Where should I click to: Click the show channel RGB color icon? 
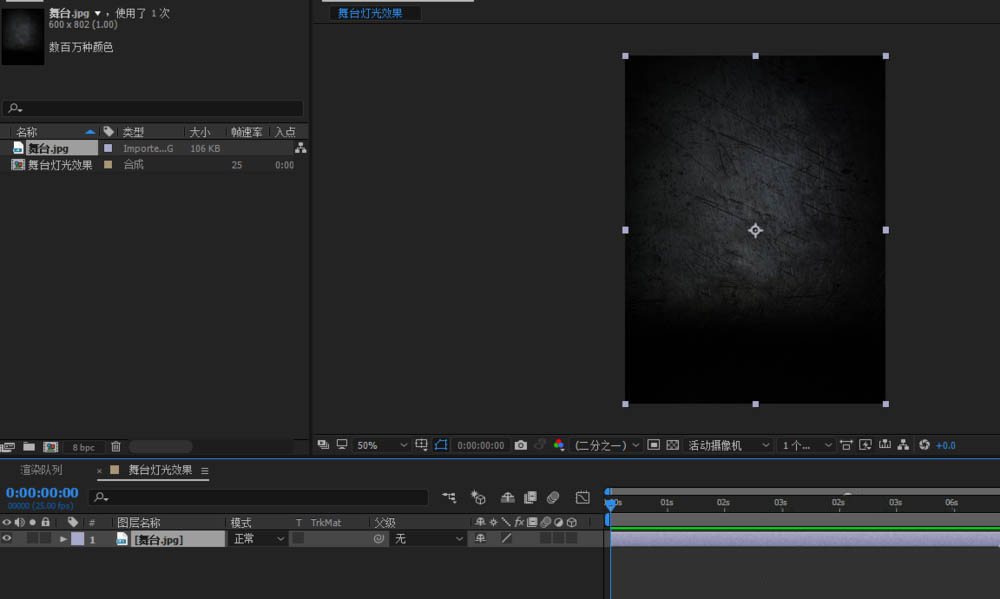559,445
